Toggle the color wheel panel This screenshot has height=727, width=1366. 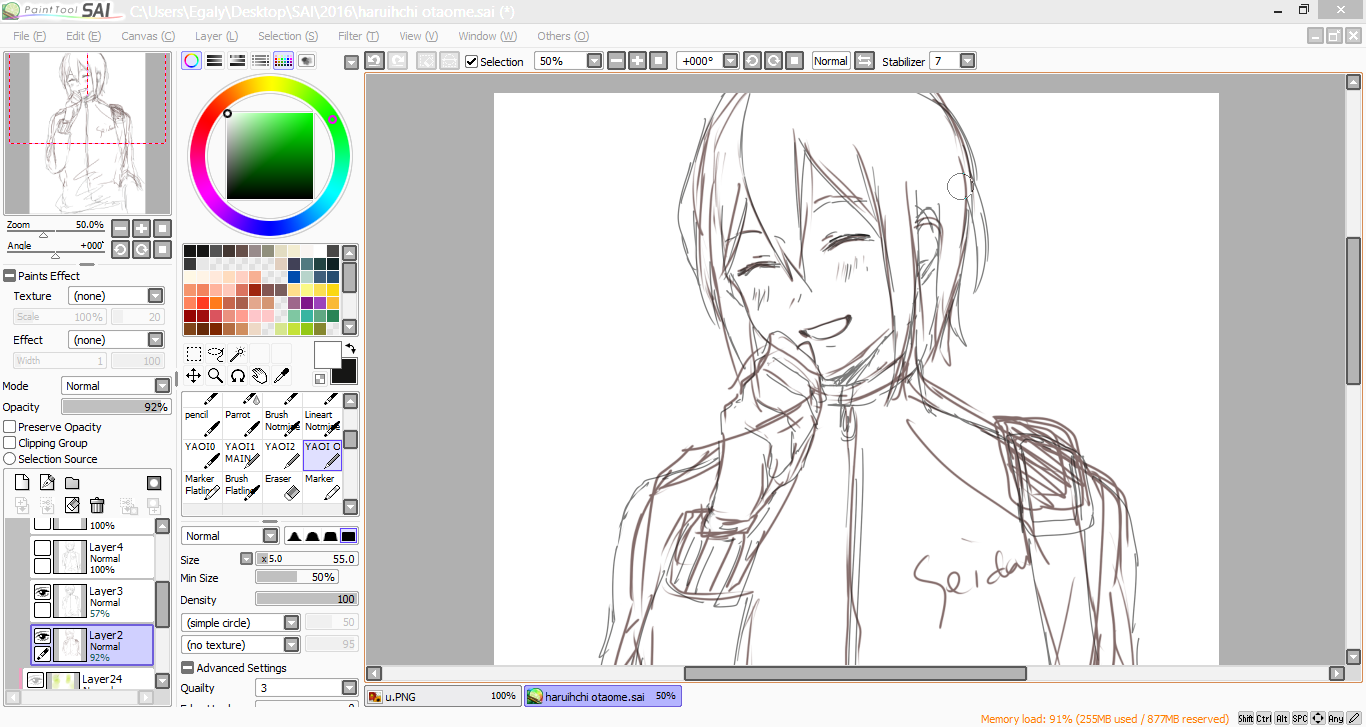coord(191,61)
